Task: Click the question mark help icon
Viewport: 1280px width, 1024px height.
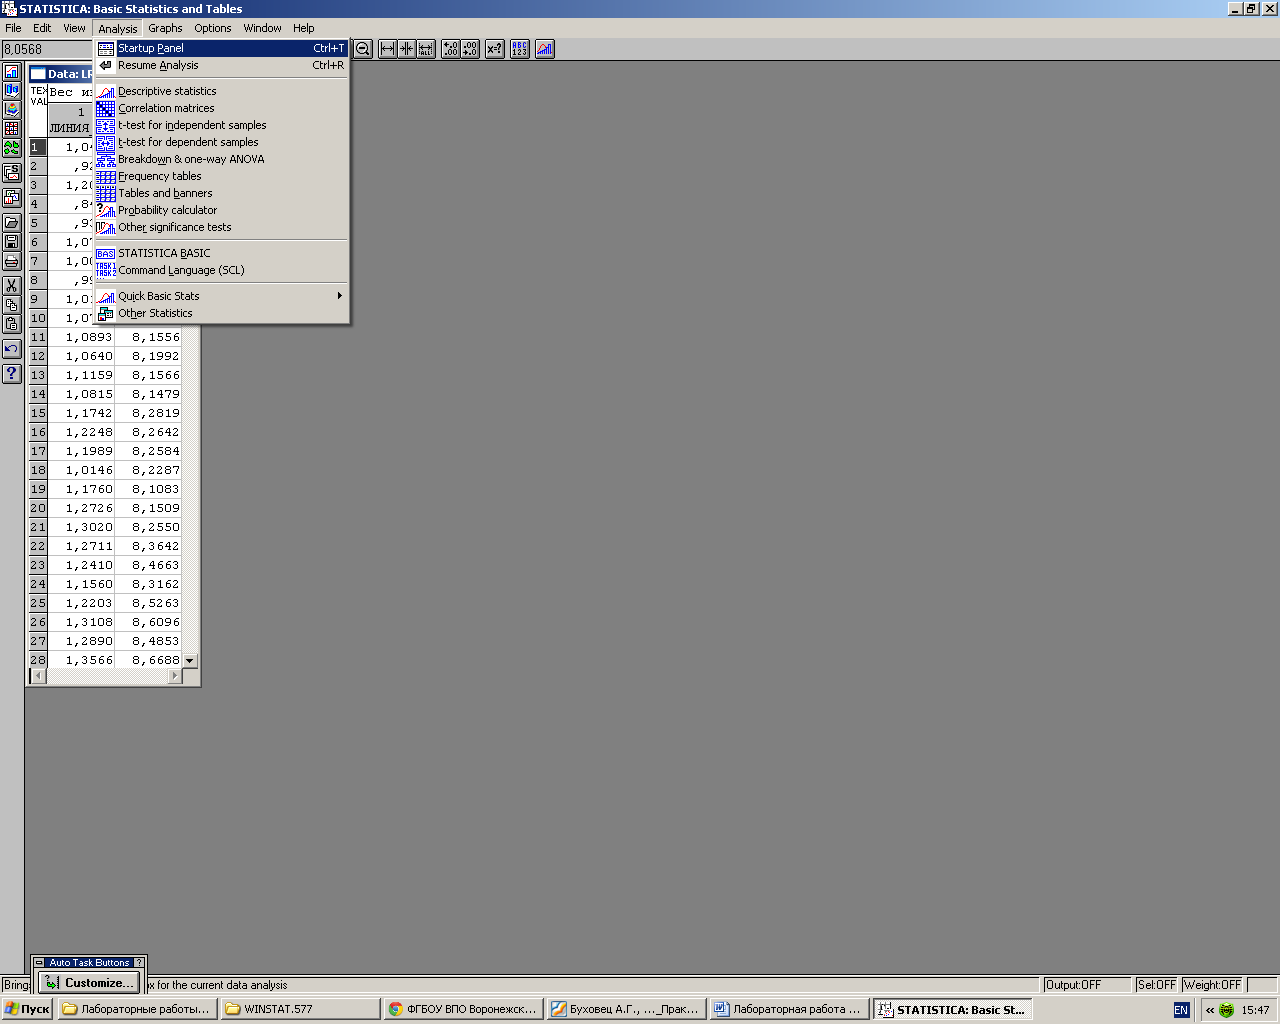Action: [12, 374]
